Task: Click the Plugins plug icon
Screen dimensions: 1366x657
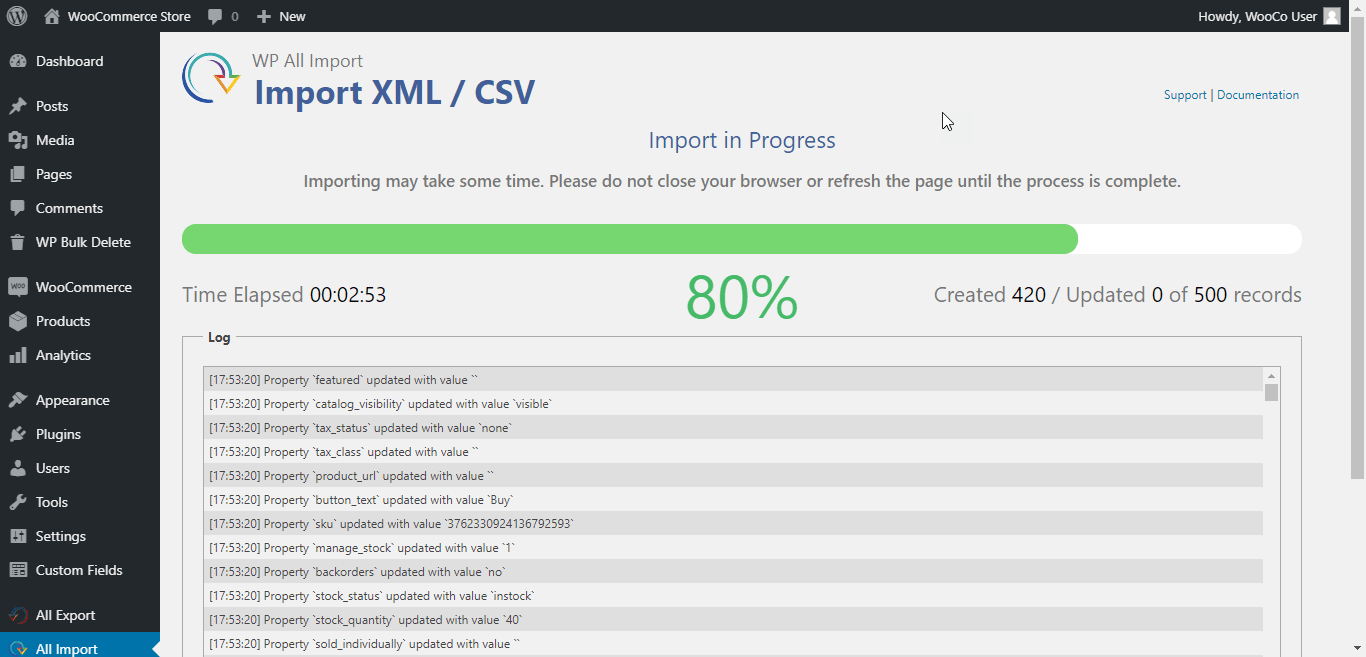Action: tap(18, 434)
